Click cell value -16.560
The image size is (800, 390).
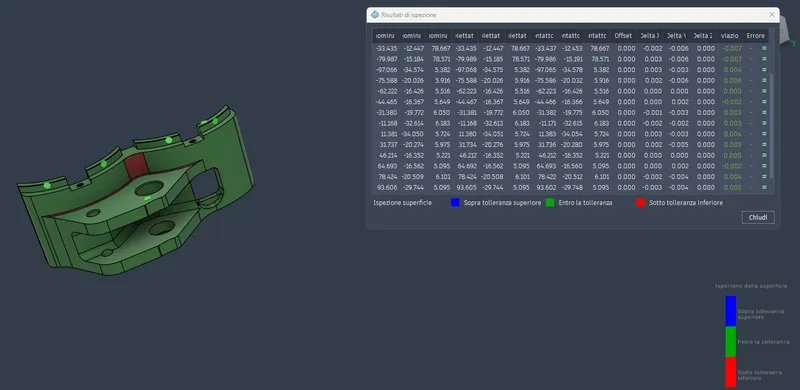pos(571,166)
